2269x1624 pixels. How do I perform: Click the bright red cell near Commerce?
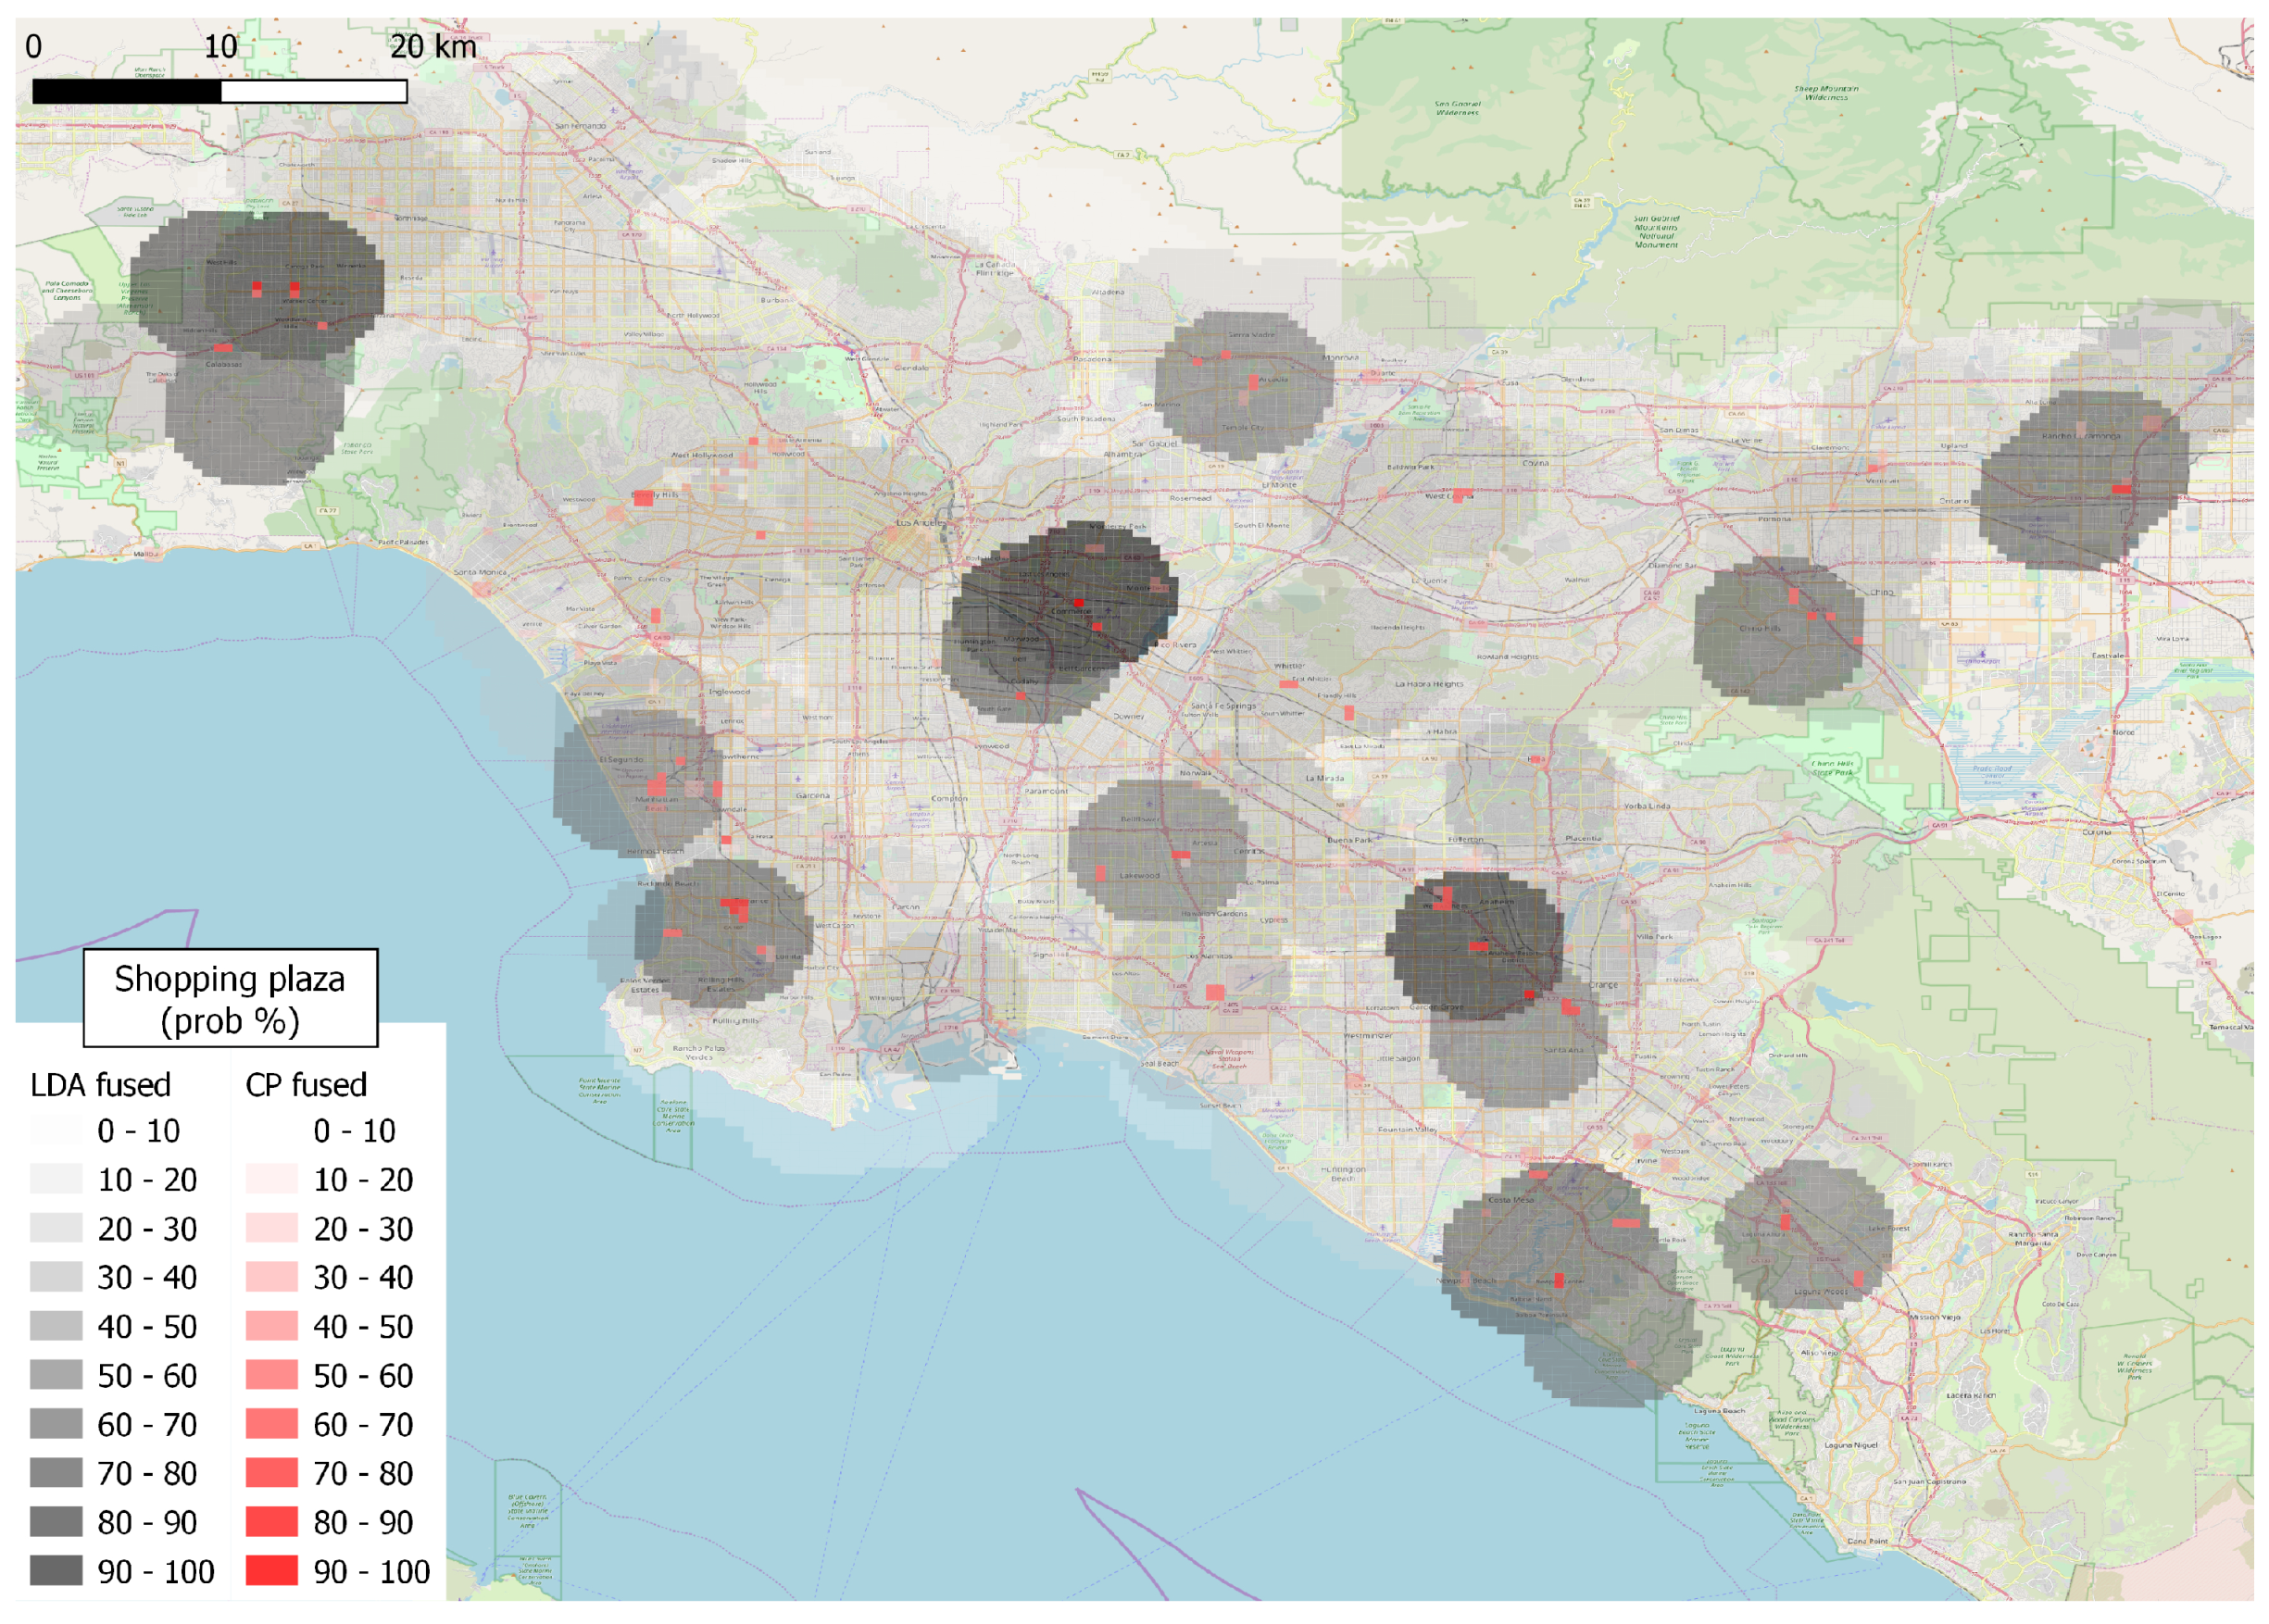click(x=1078, y=603)
